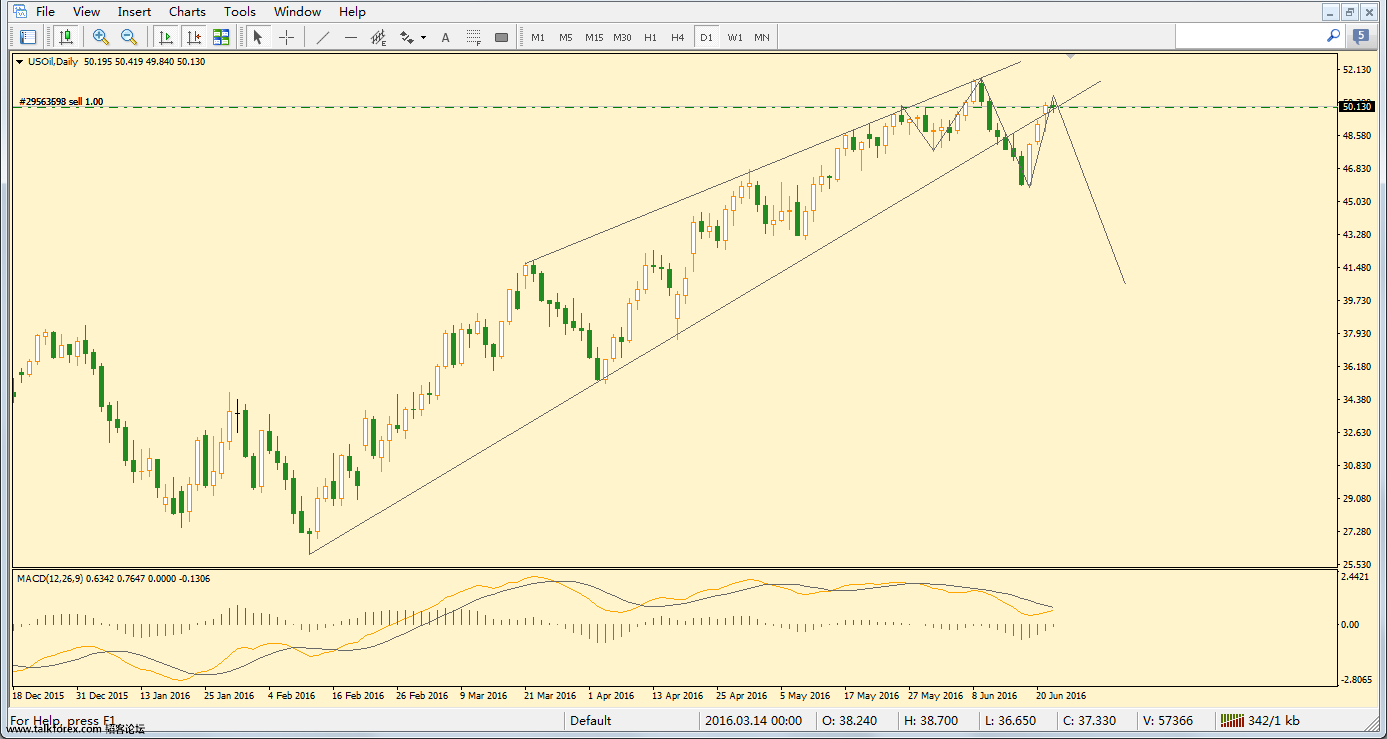Switch to the M5 timeframe
The image size is (1387, 739).
point(566,37)
